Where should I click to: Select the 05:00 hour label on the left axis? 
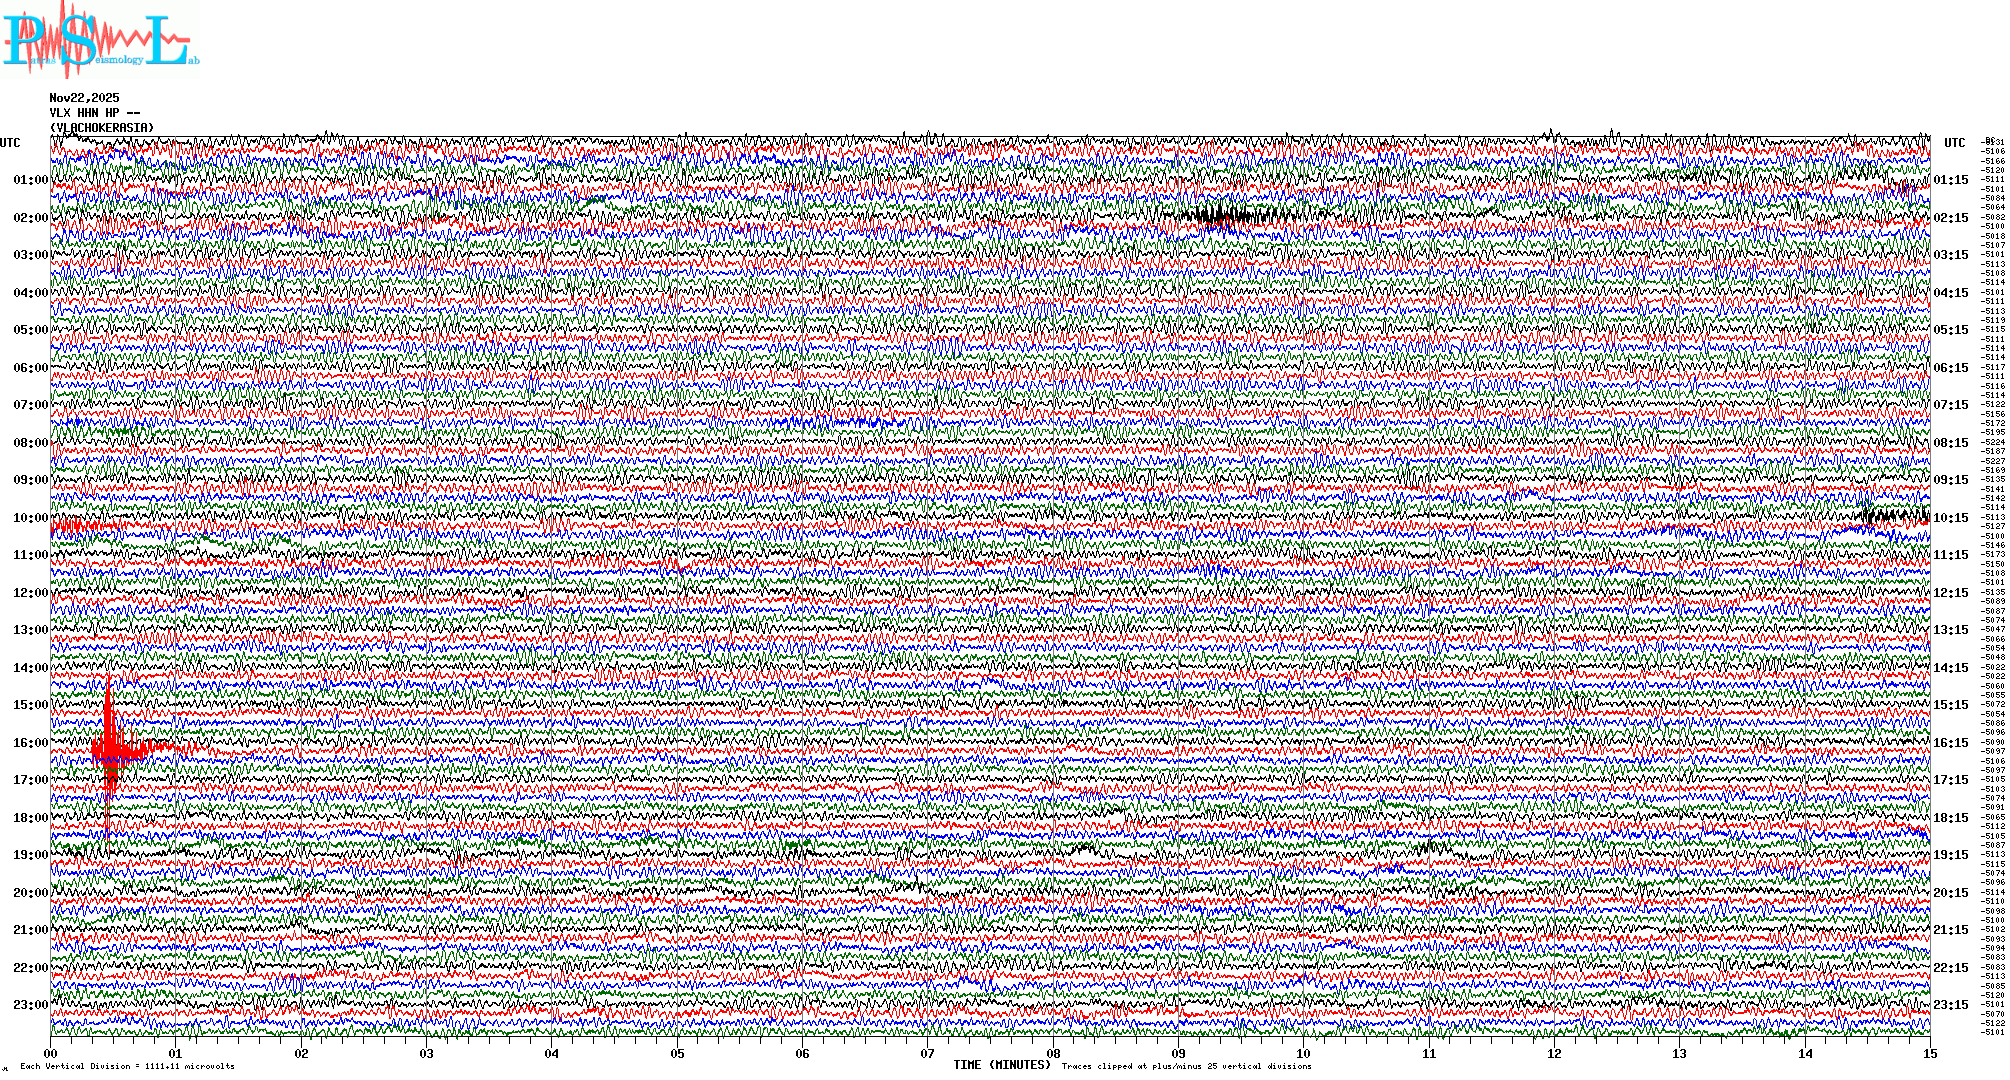pos(30,330)
